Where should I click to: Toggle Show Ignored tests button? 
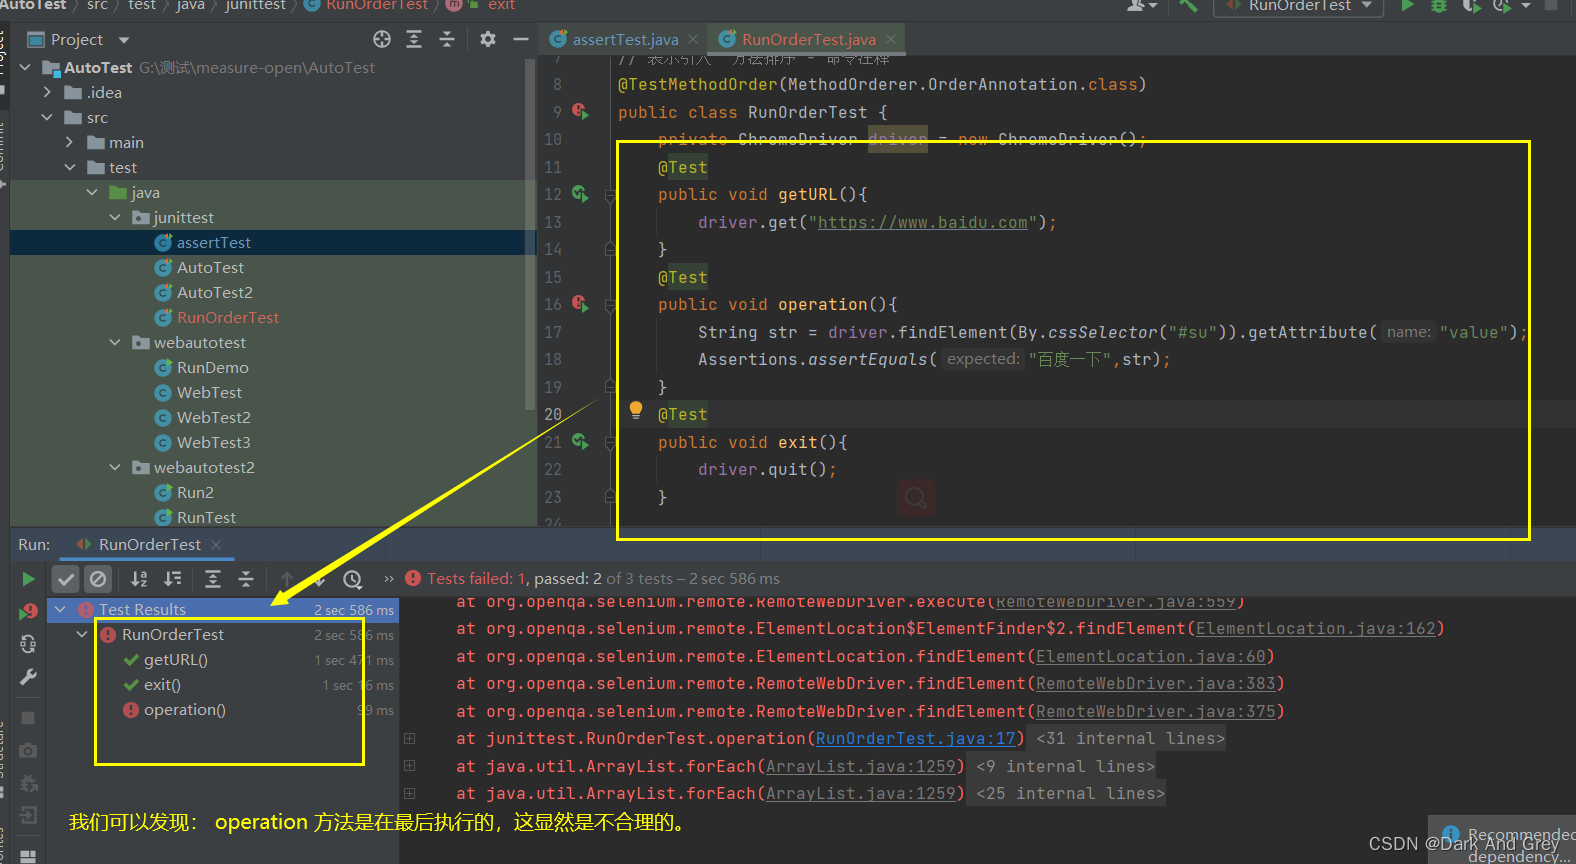click(x=98, y=579)
